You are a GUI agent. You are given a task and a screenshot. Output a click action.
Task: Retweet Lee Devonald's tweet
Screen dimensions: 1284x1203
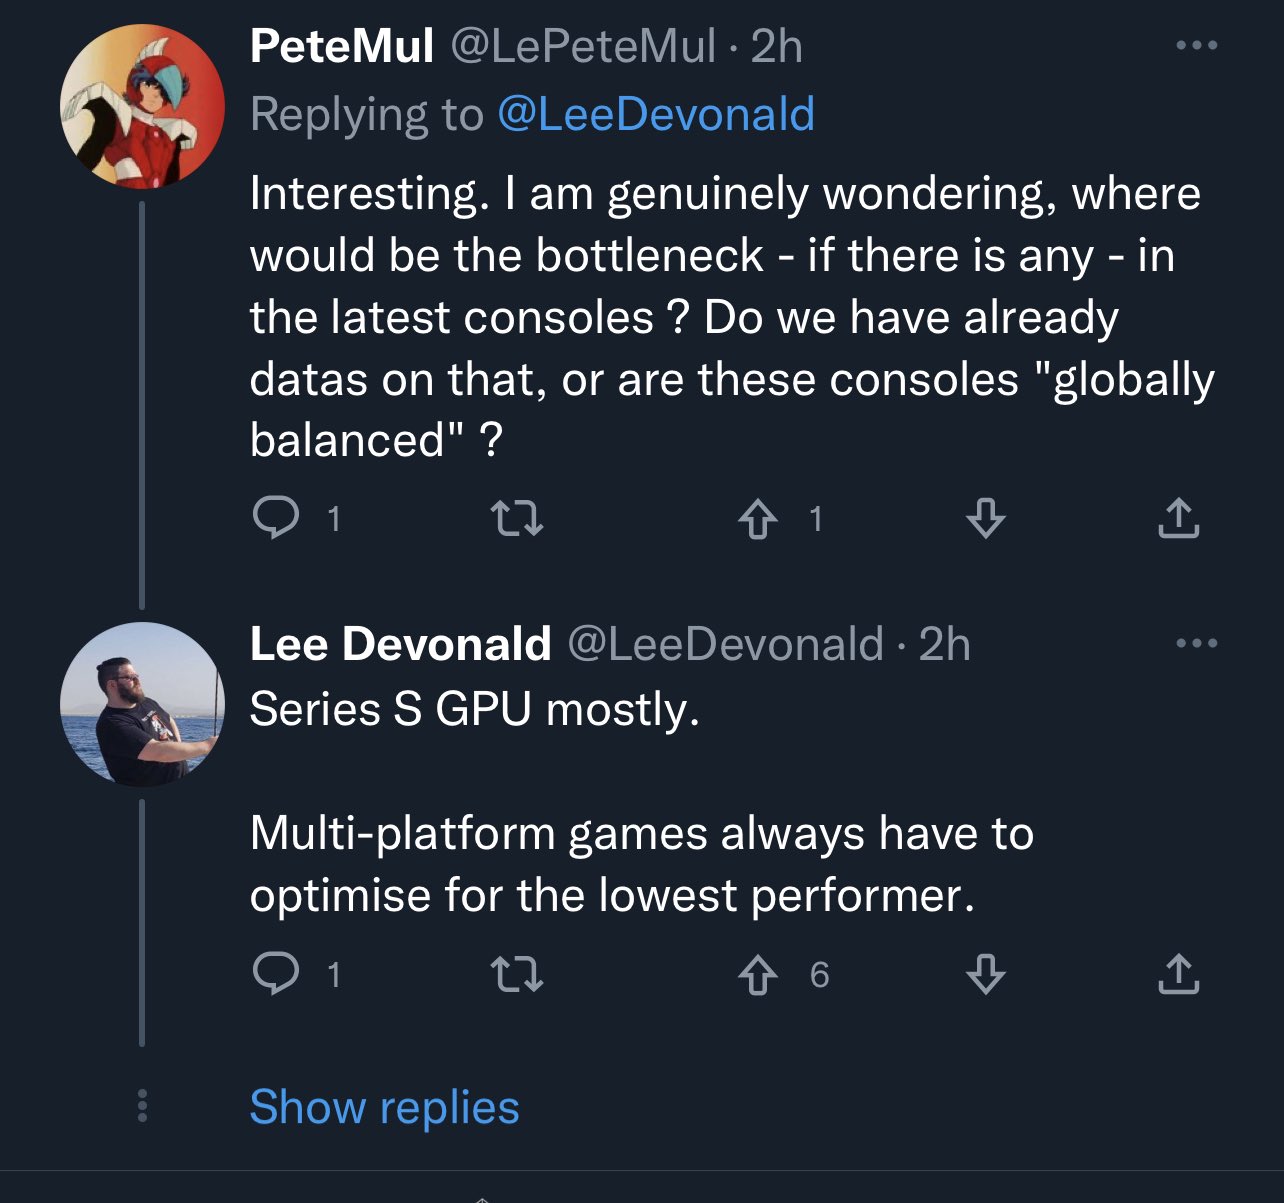point(517,973)
